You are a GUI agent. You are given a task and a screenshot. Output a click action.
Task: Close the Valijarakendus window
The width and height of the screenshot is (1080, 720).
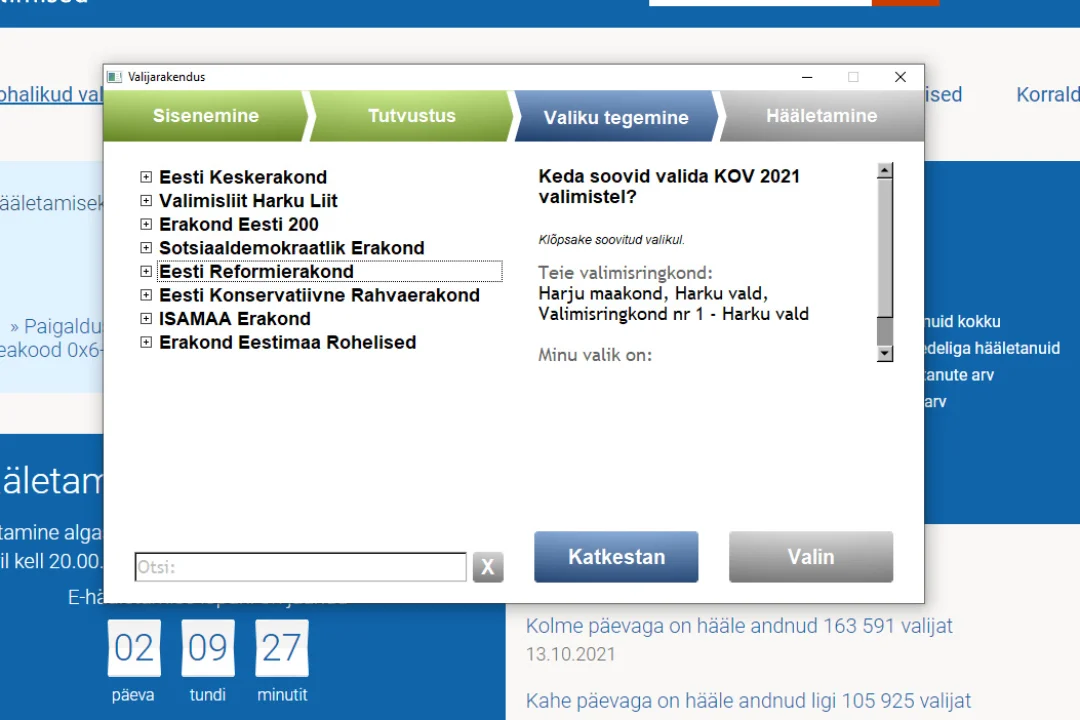(900, 77)
